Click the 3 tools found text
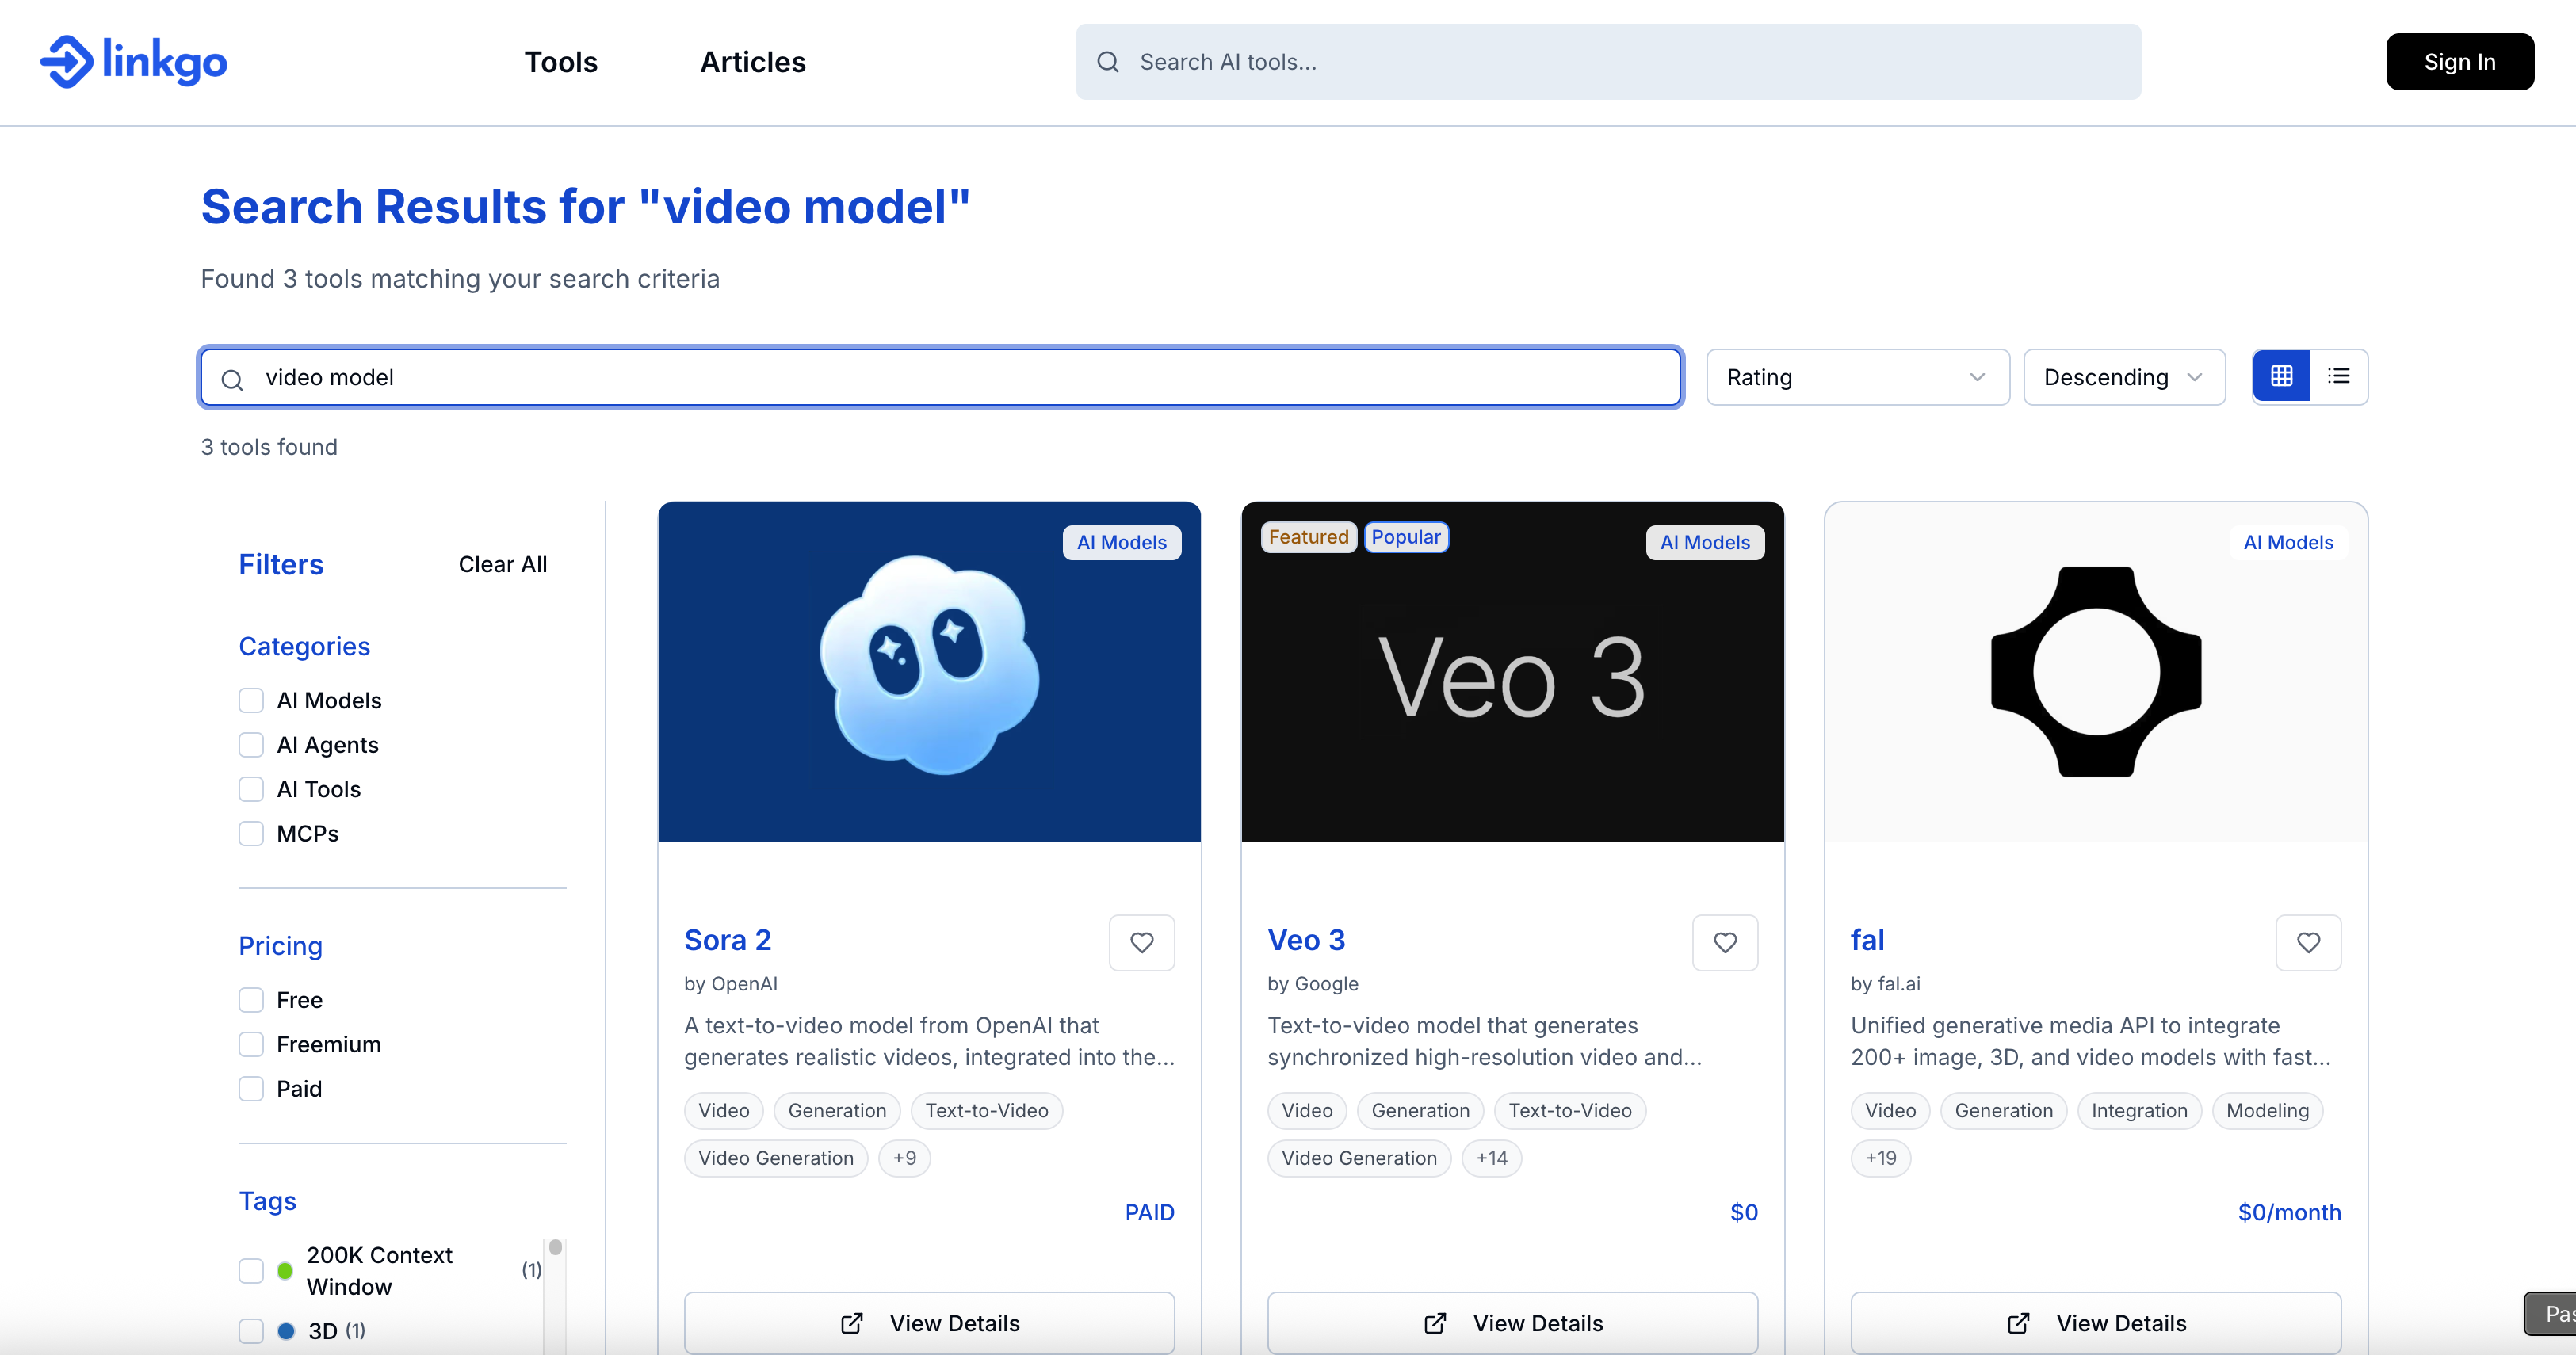 (269, 447)
